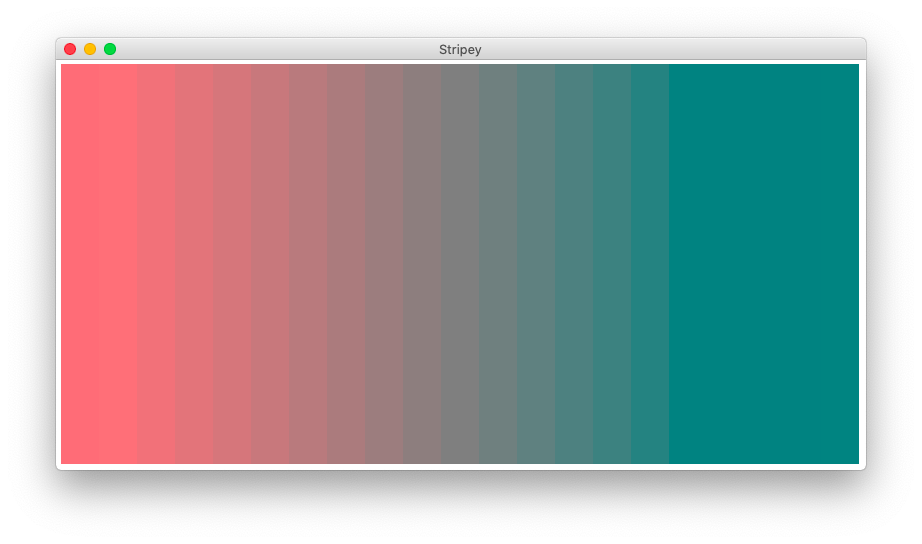
Task: Pick the narrow stripe touching the wide teal block
Action: tap(650, 263)
